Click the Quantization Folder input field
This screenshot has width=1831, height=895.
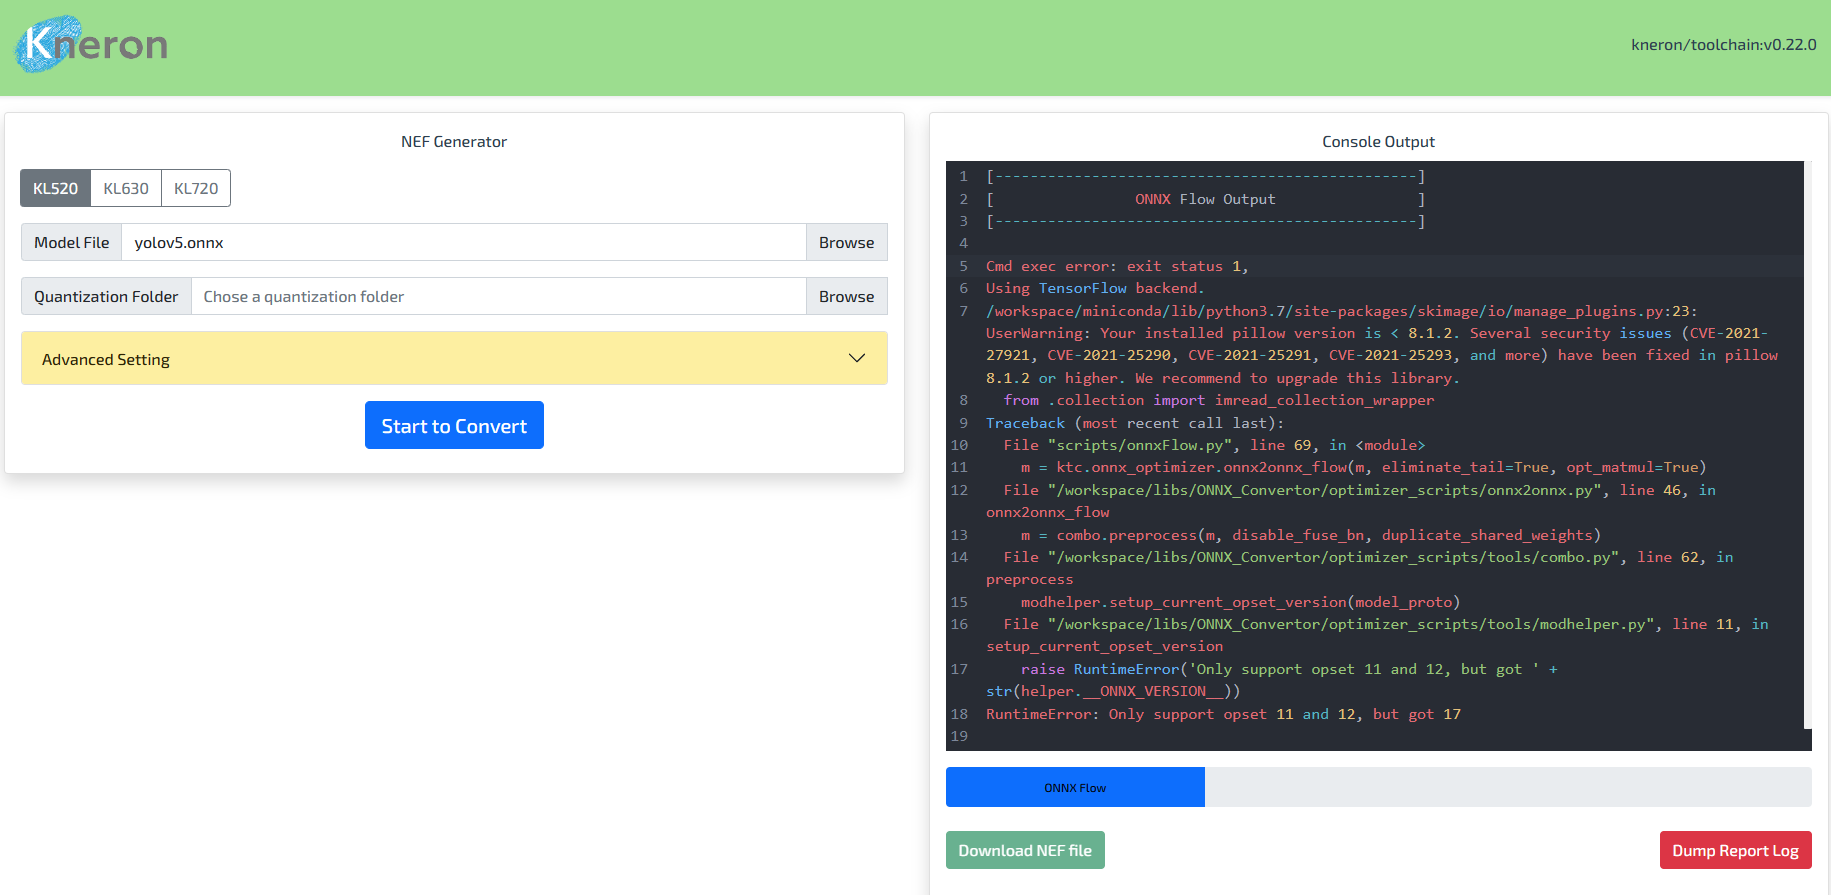coord(499,296)
